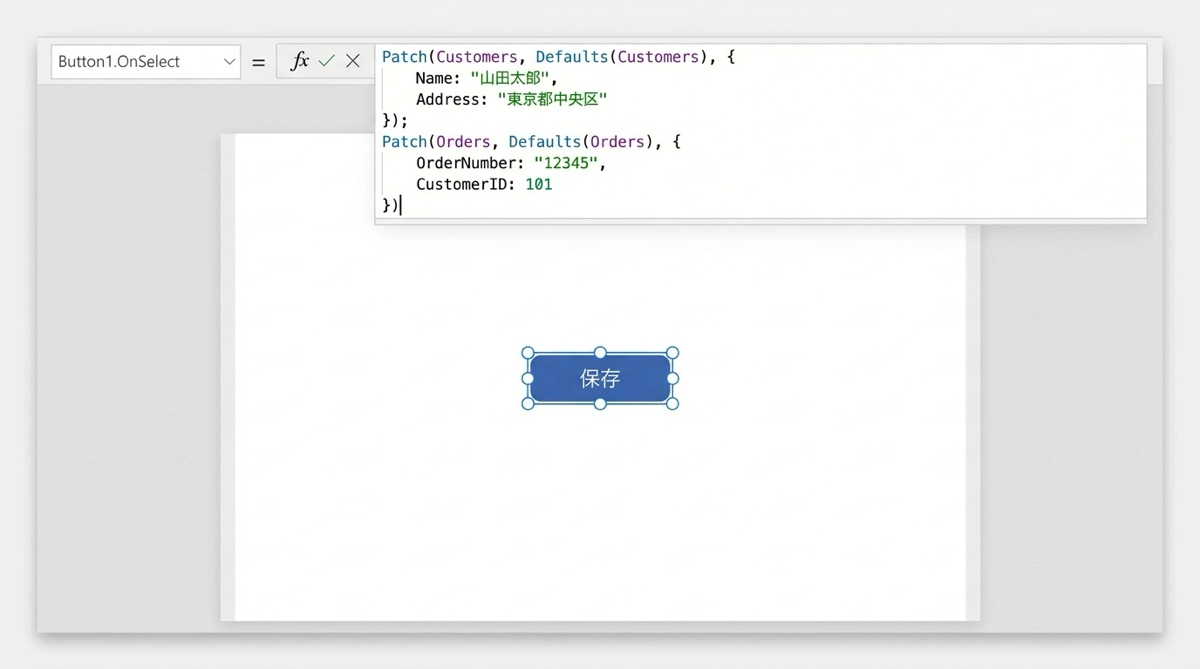Screen dimensions: 1200x669
Task: Open the Button1.OnSelect property dropdown
Action: [135, 61]
